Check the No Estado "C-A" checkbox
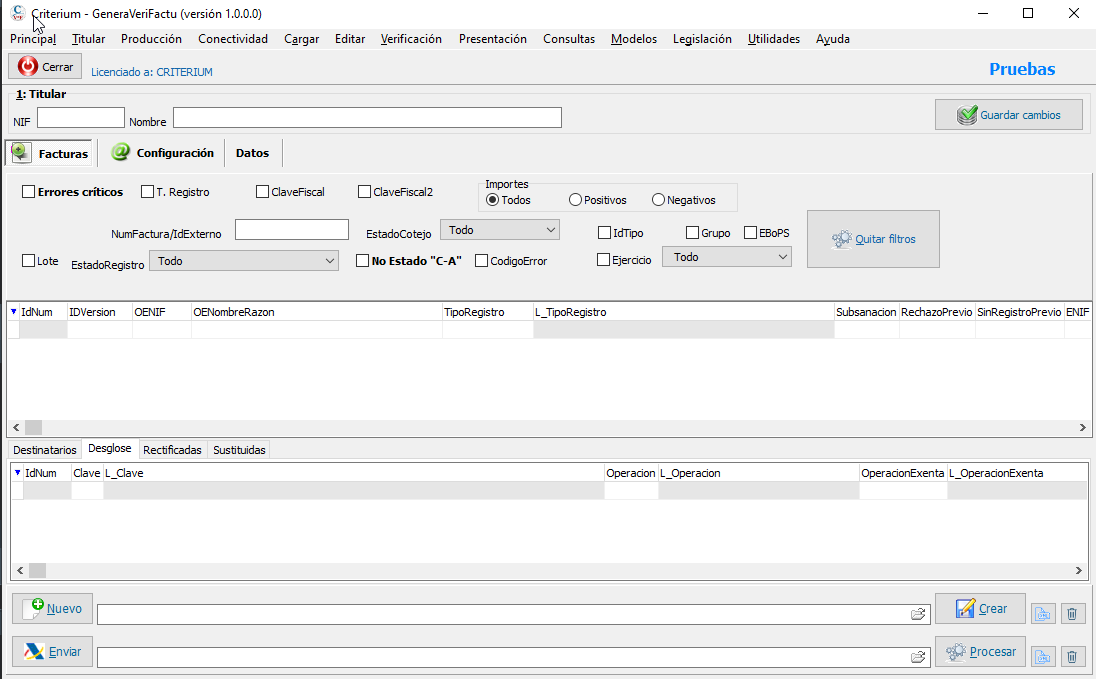The image size is (1096, 679). coord(362,261)
